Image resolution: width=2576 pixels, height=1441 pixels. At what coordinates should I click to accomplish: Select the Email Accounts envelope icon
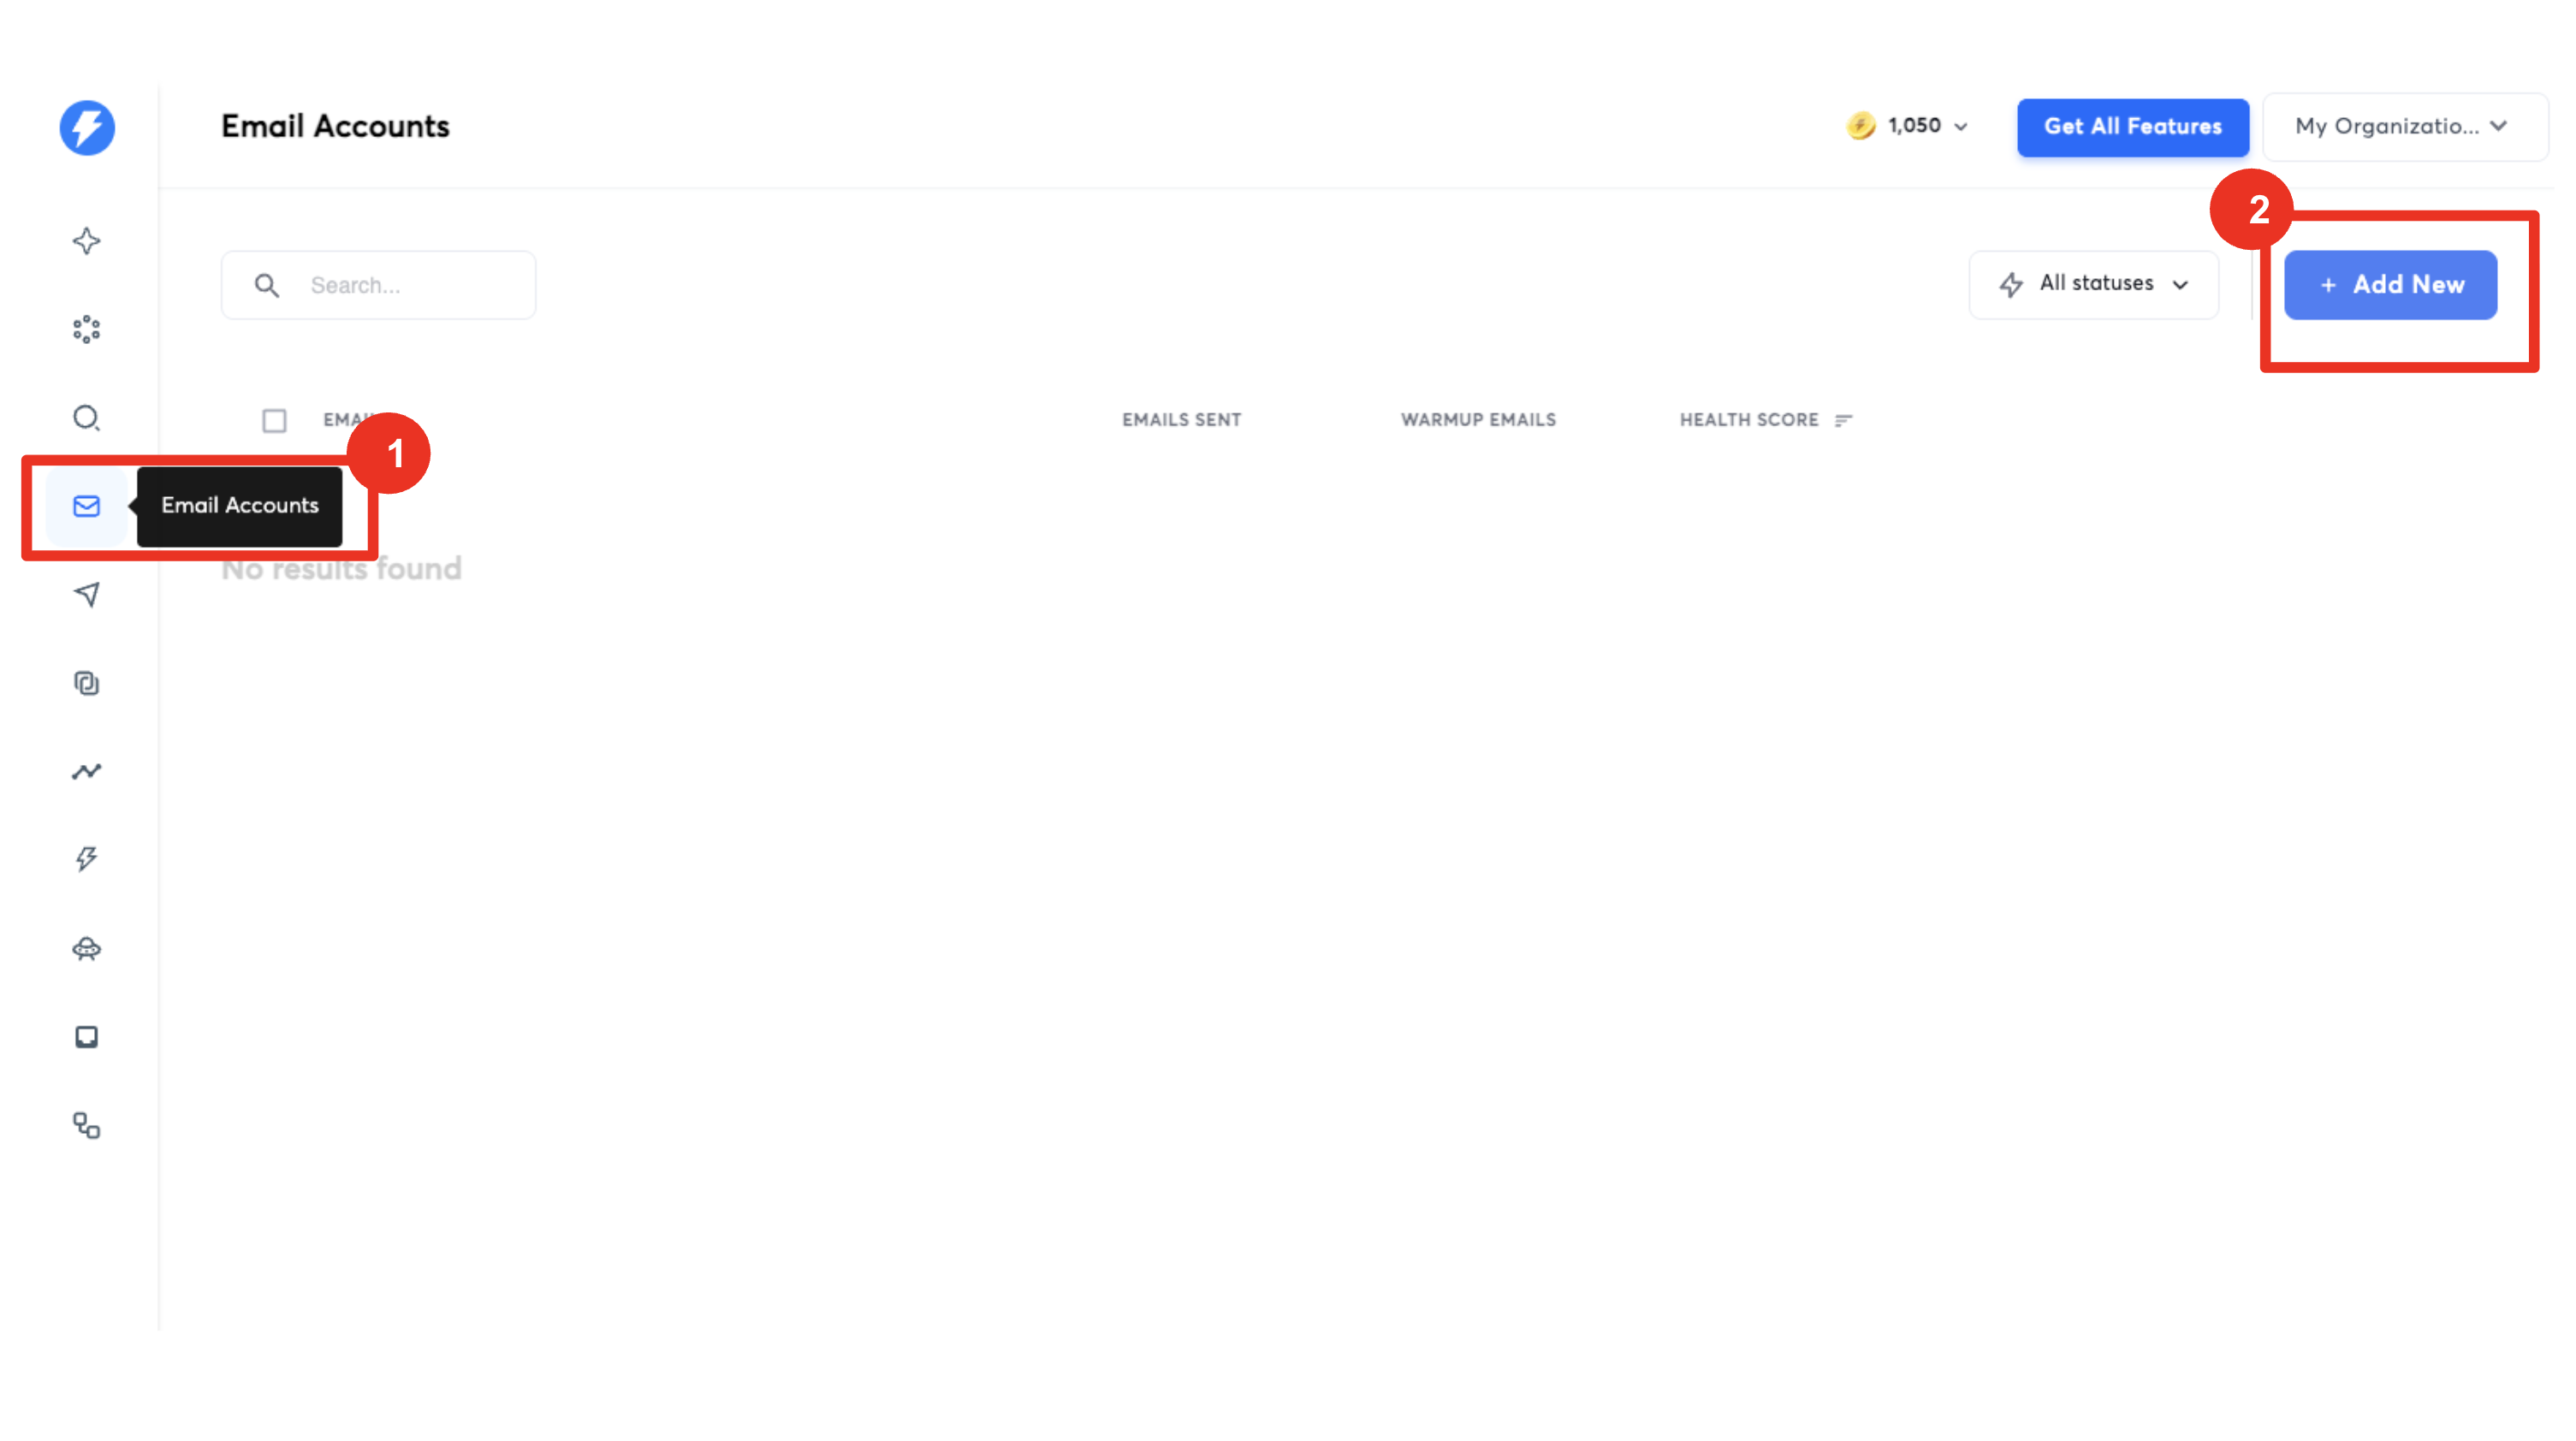87,507
